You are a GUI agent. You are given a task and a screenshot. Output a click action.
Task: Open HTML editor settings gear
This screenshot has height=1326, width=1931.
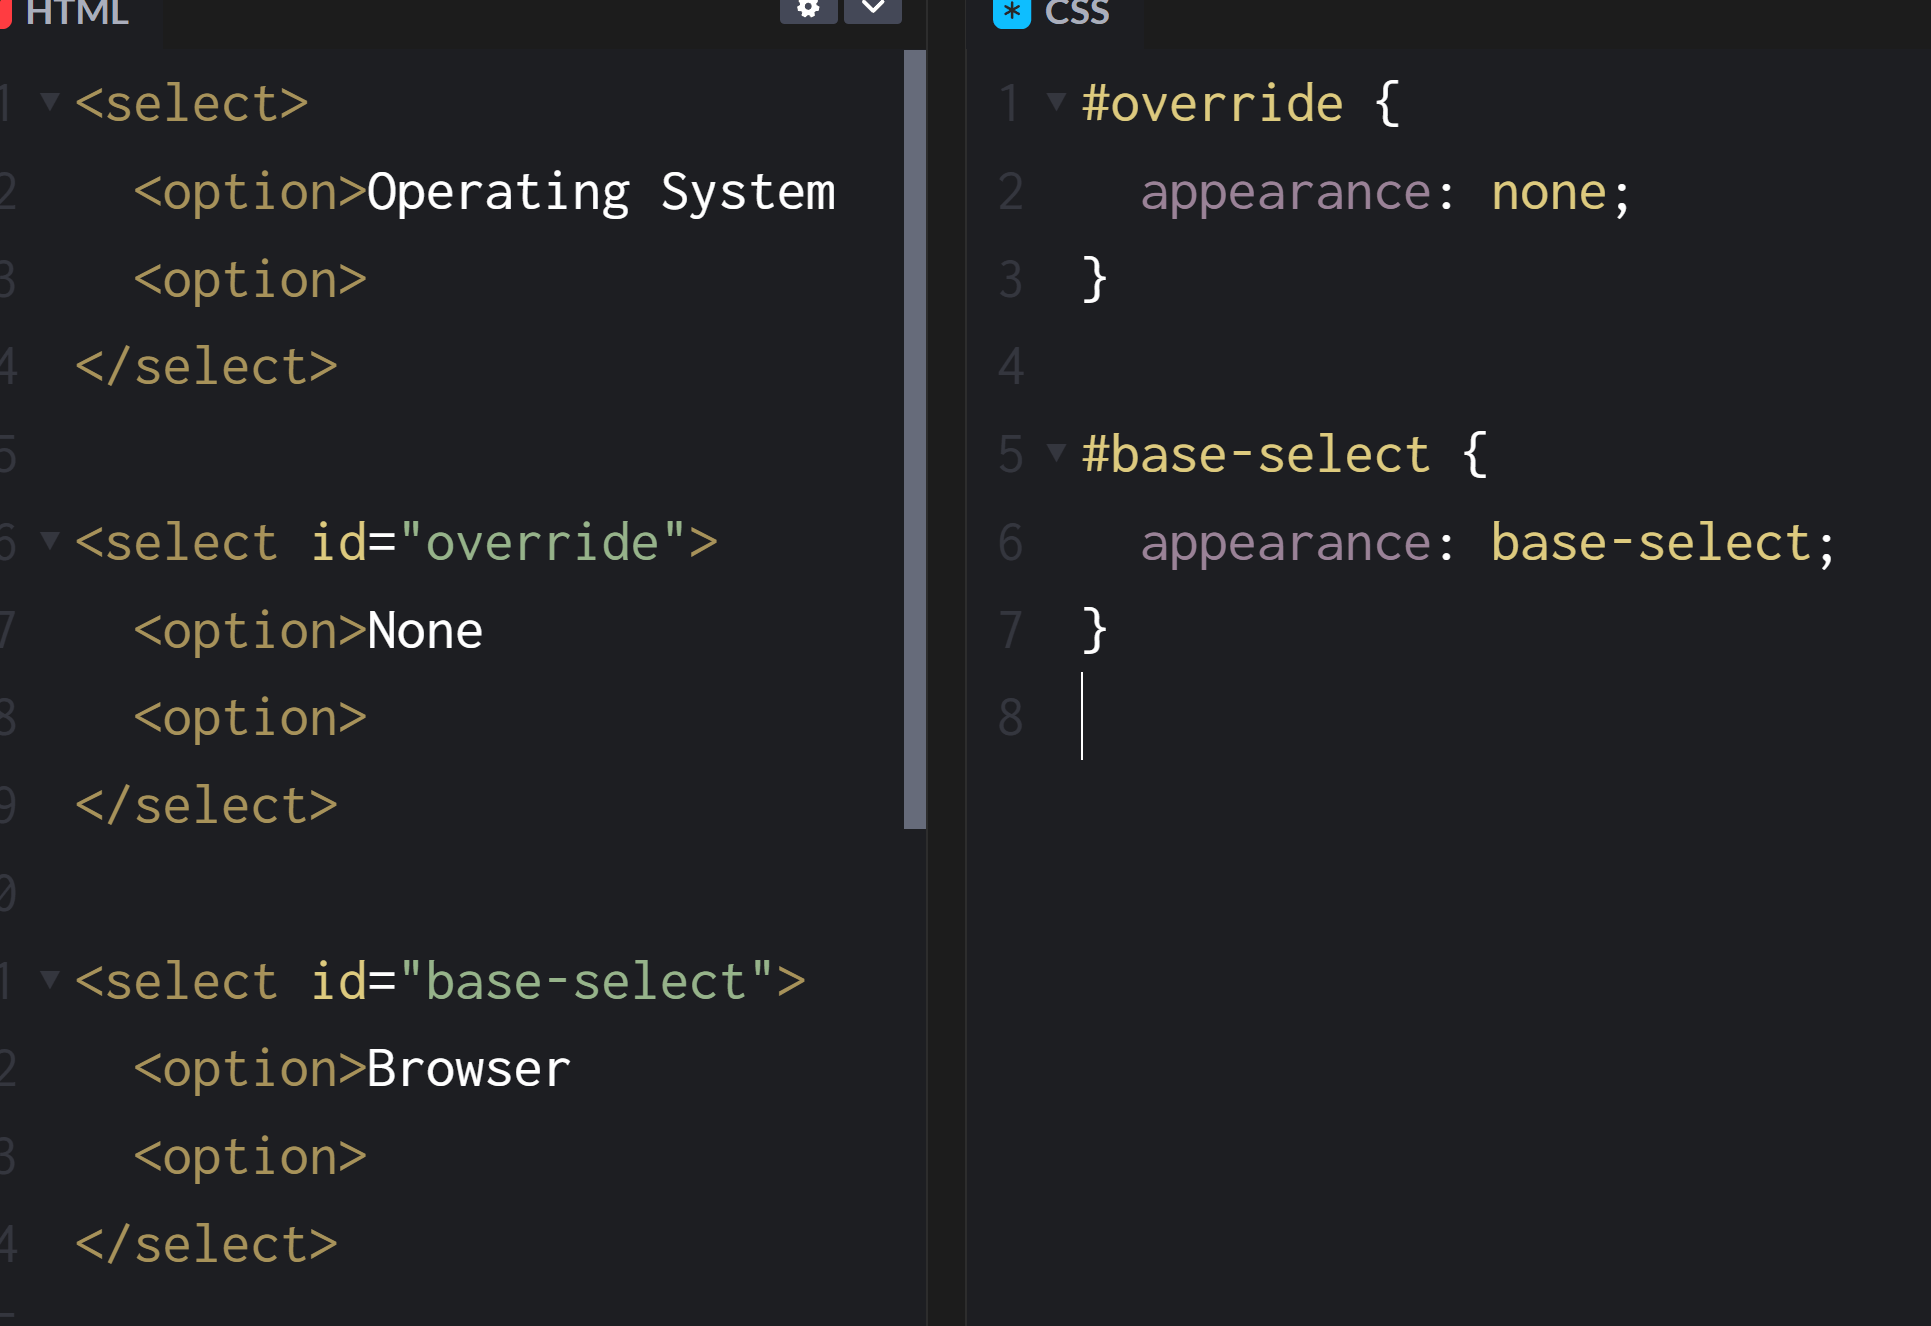tap(808, 9)
